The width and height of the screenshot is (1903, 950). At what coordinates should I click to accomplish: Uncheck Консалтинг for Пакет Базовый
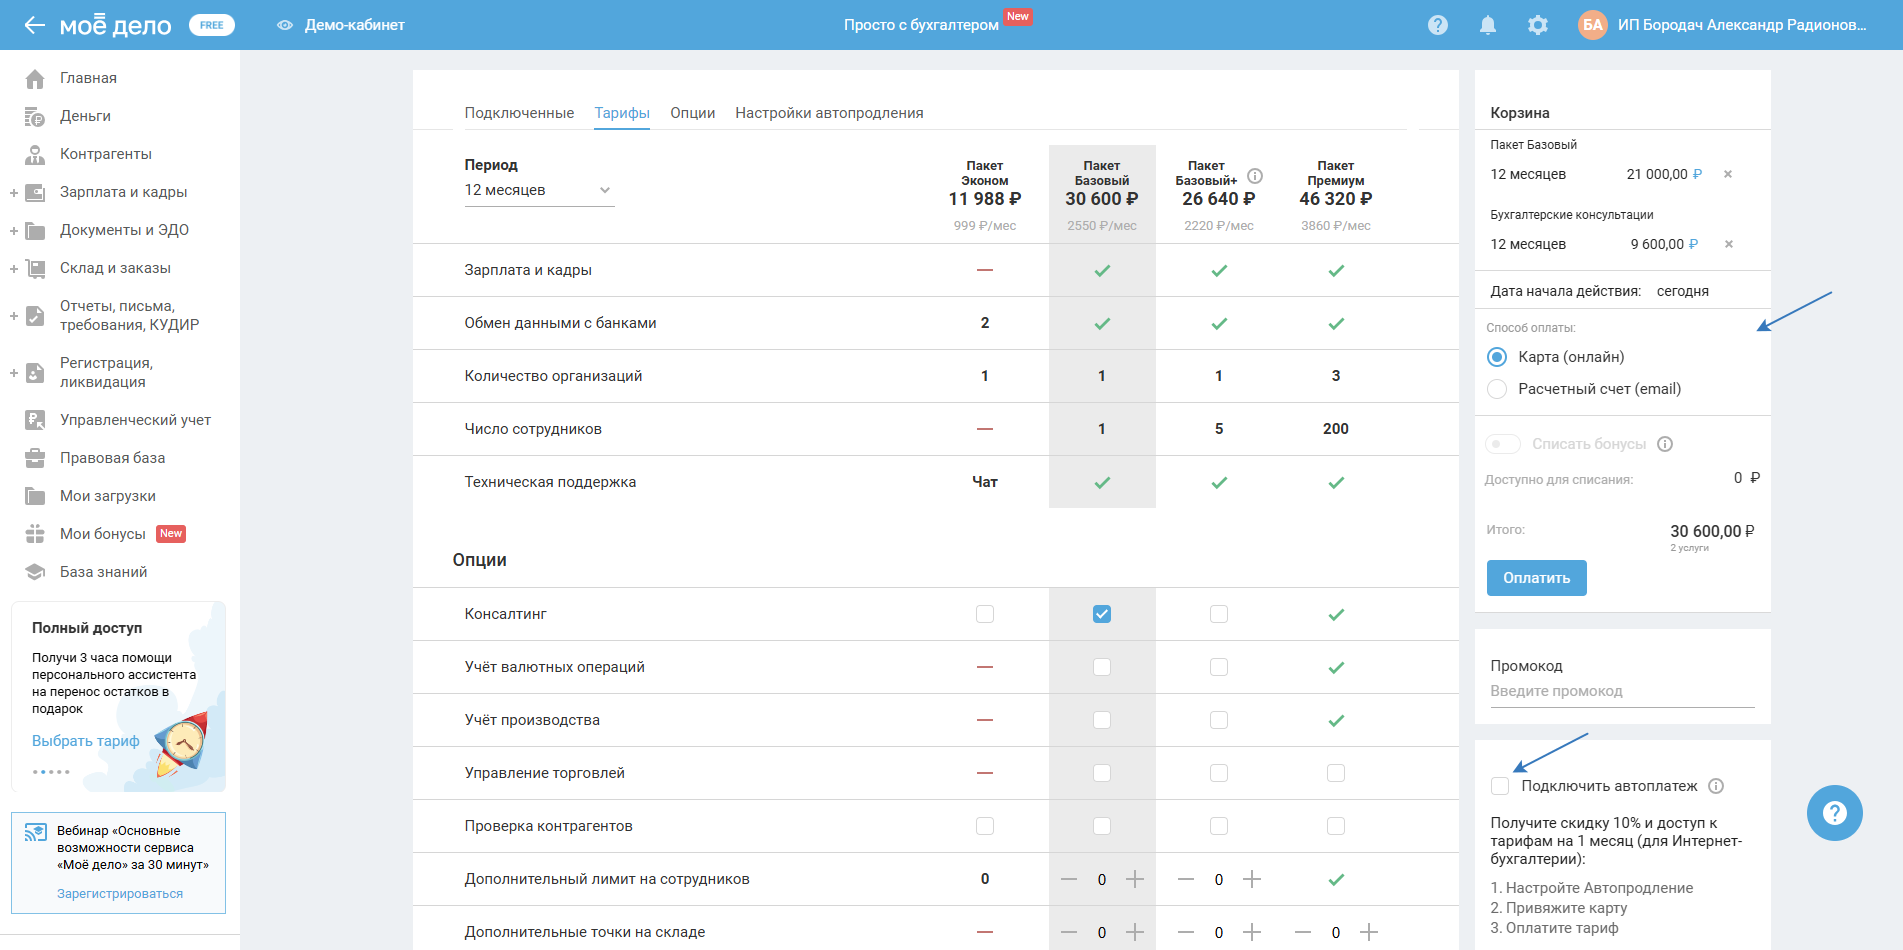click(1101, 614)
